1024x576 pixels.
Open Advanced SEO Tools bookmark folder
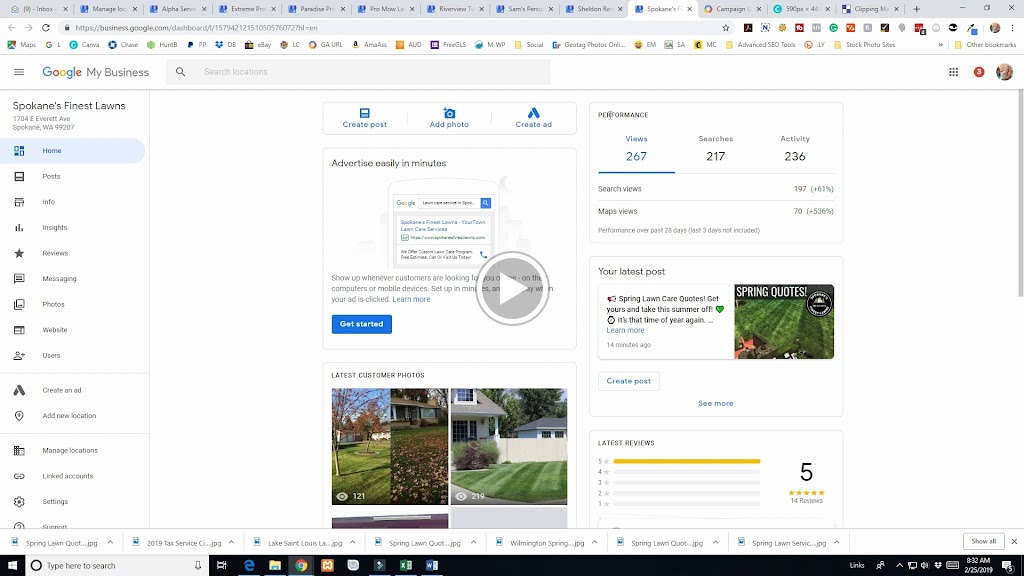(760, 45)
